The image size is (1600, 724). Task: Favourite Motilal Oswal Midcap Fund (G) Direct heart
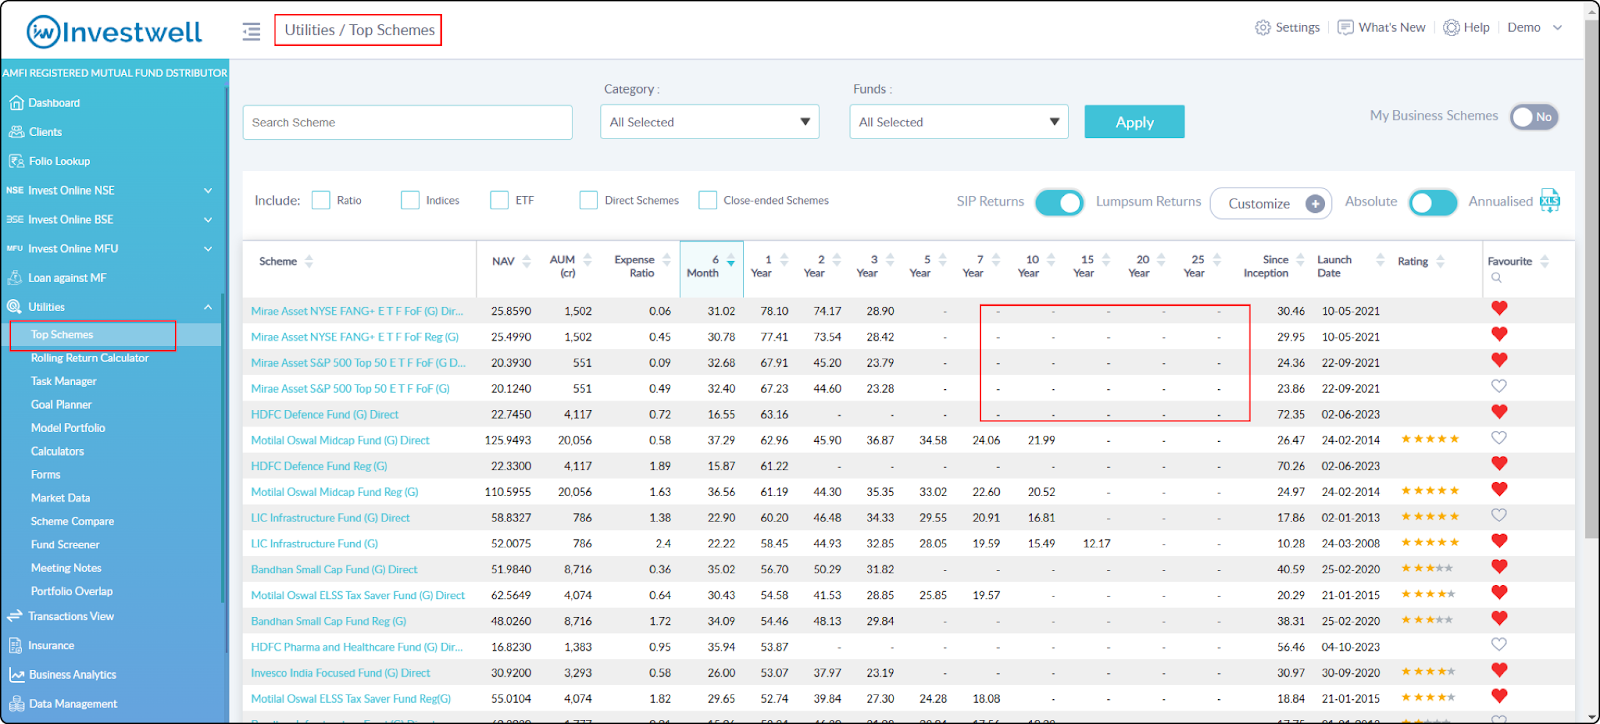pyautogui.click(x=1499, y=438)
